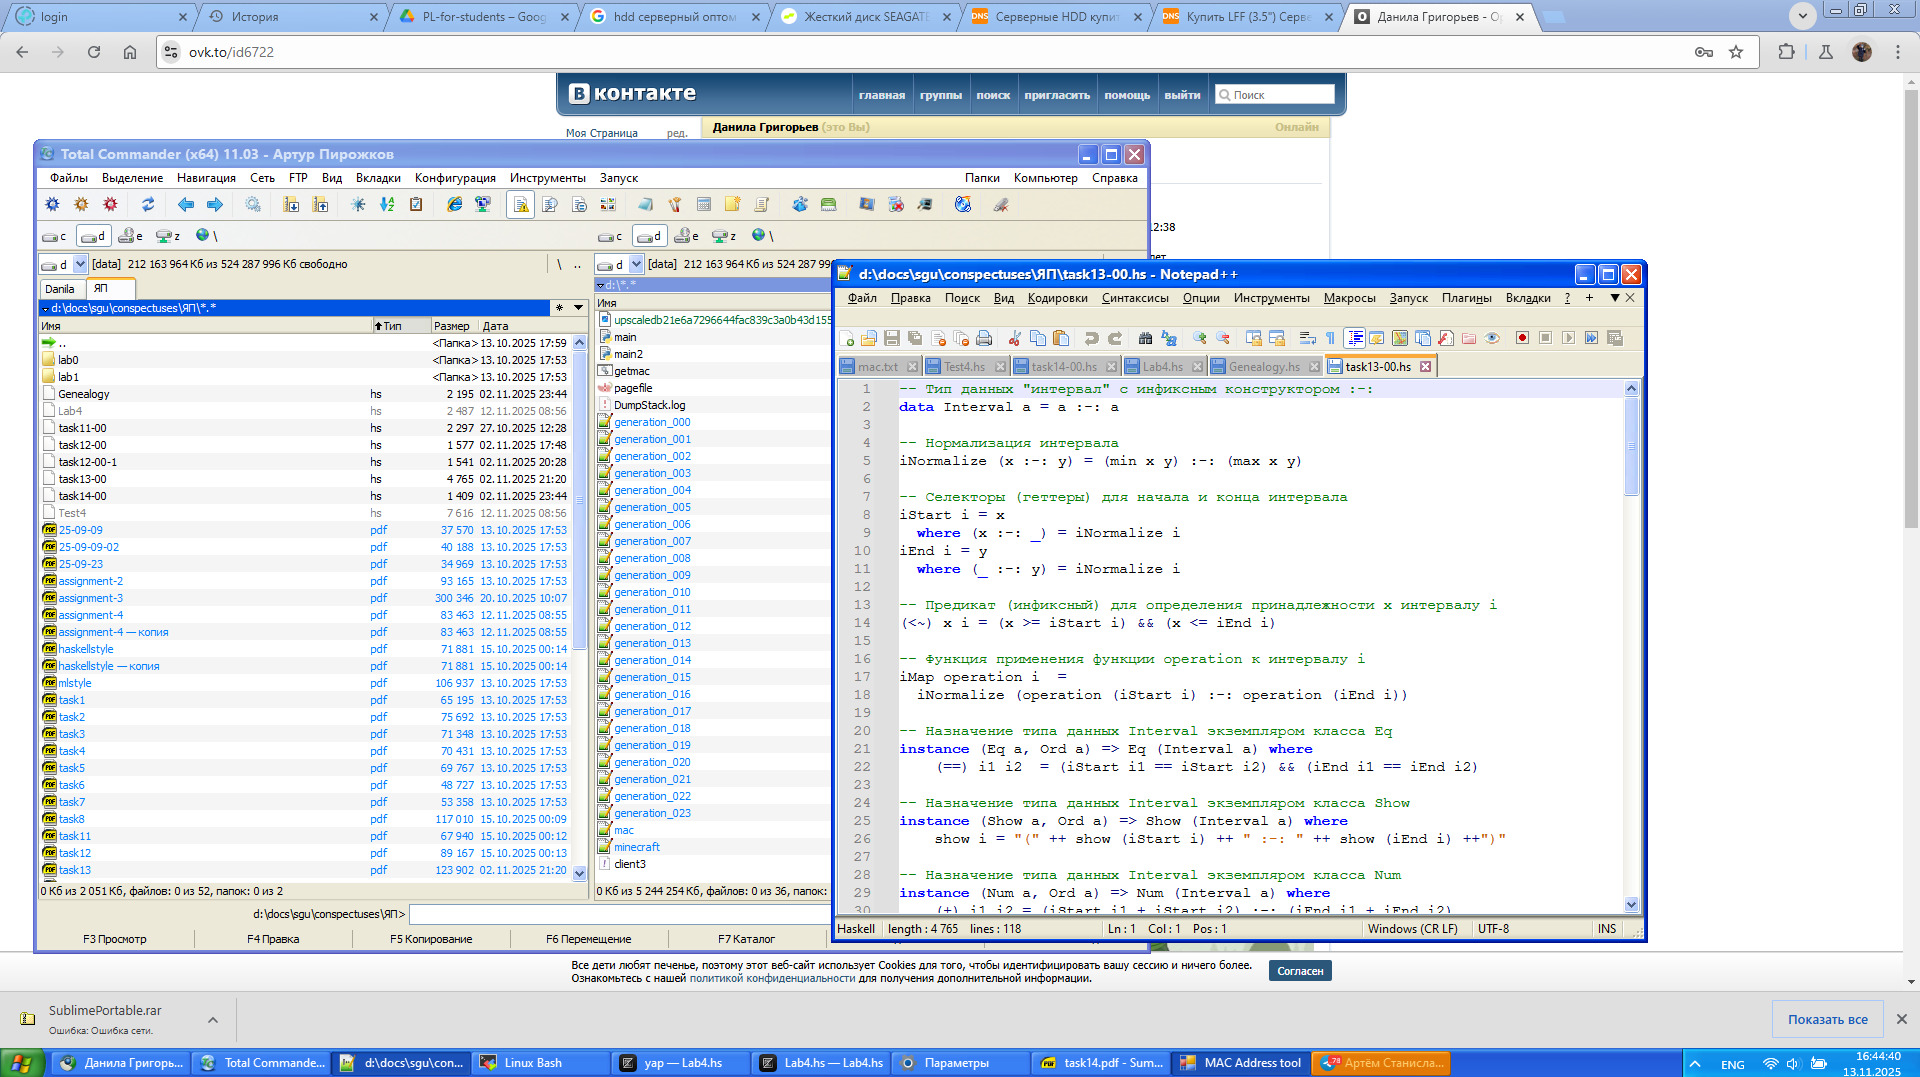Click the Print icon in Notepad++ toolbar

coord(984,339)
